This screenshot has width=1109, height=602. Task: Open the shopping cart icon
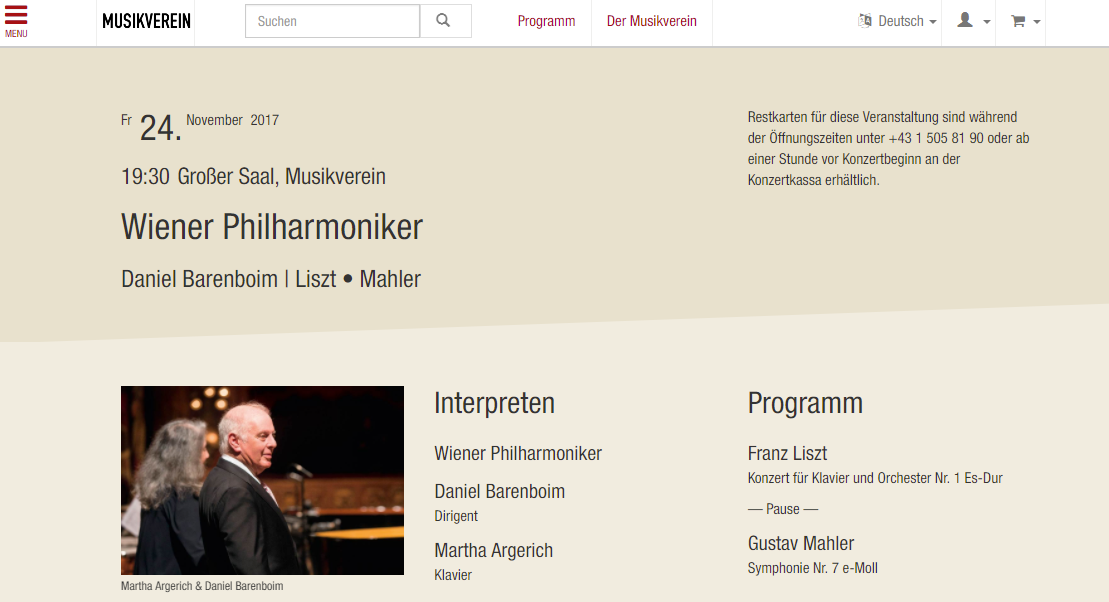click(1018, 21)
